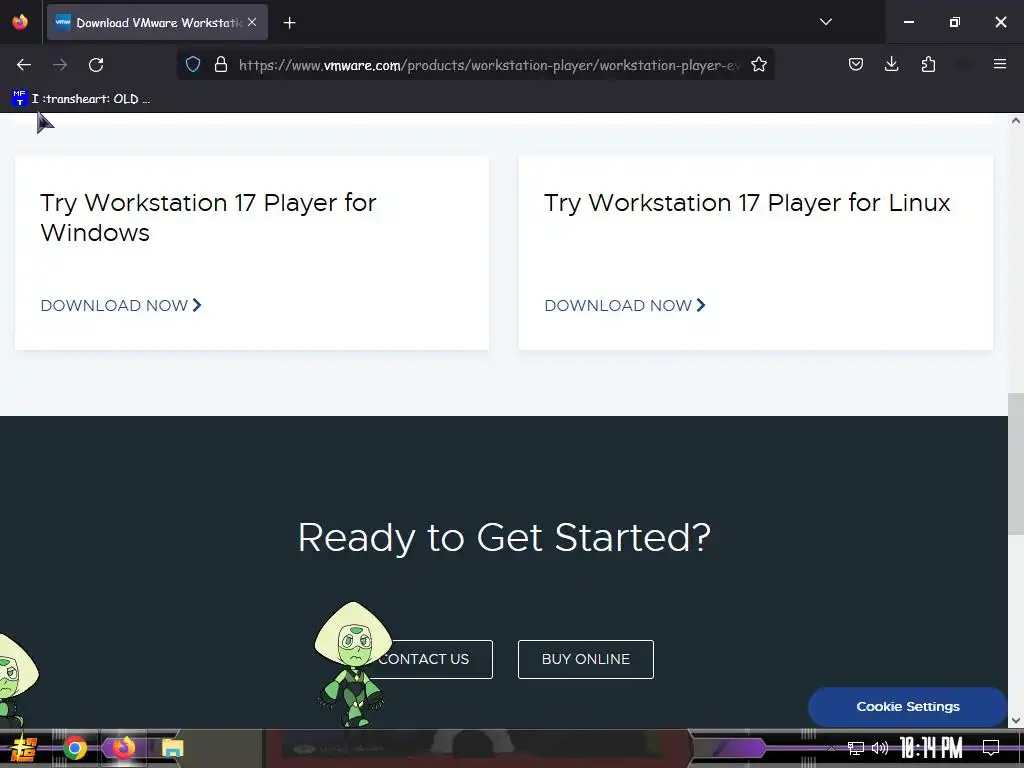Open File Explorer from taskbar
This screenshot has width=1024, height=768.
(x=172, y=748)
